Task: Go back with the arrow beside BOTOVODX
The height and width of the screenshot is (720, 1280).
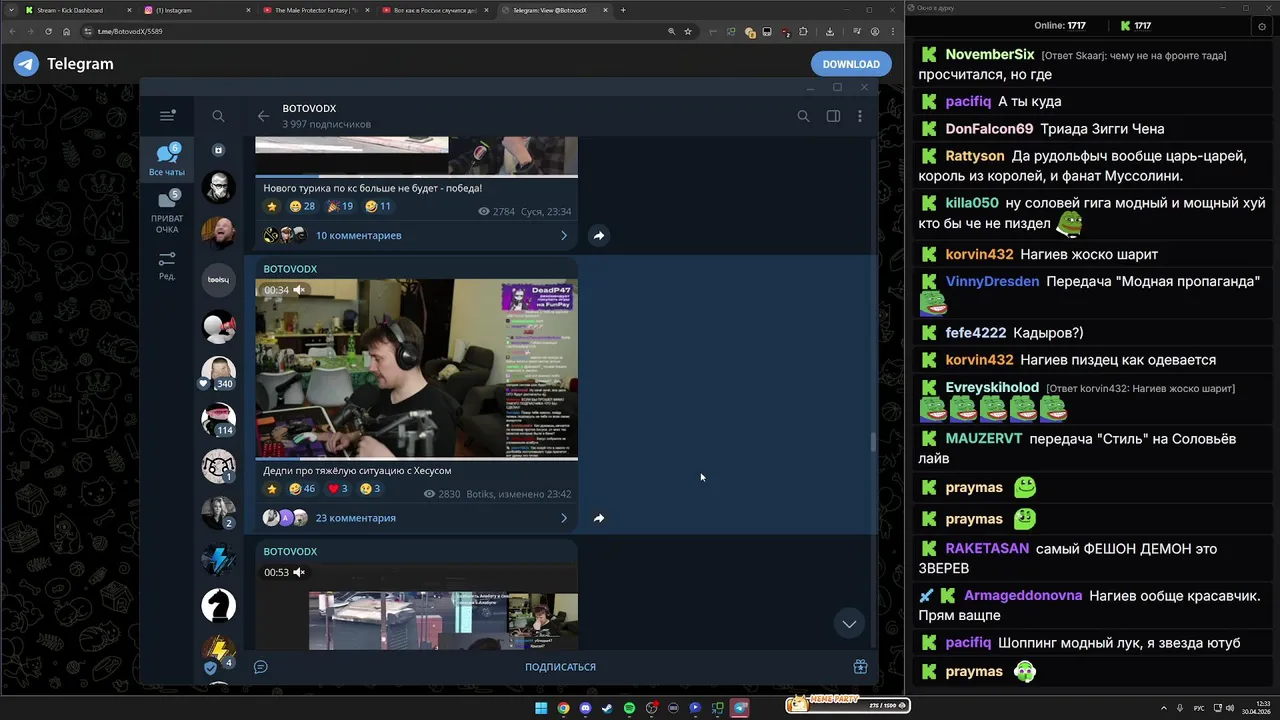Action: pyautogui.click(x=263, y=116)
